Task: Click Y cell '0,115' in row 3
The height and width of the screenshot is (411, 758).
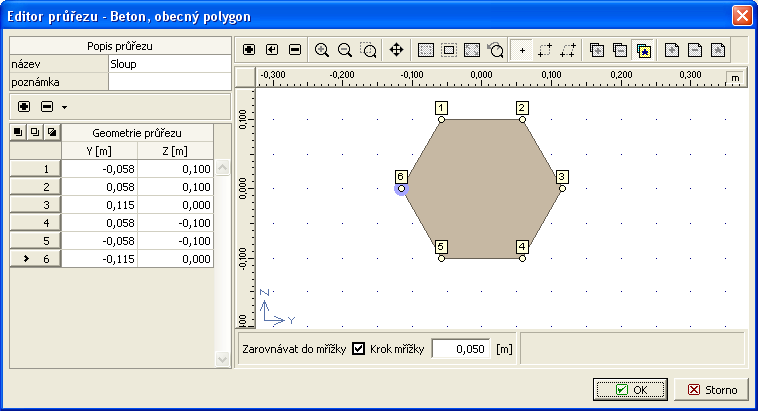Action: pyautogui.click(x=100, y=205)
